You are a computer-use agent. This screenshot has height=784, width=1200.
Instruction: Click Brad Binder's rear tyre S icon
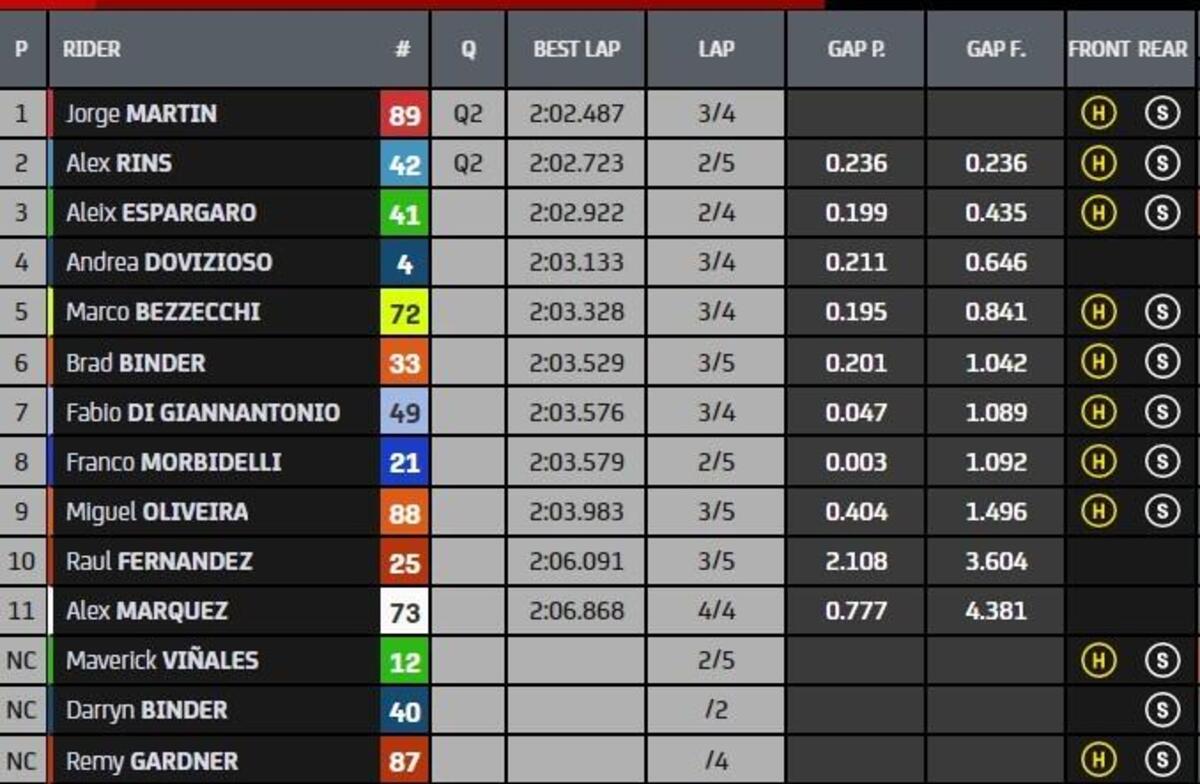tap(1161, 362)
